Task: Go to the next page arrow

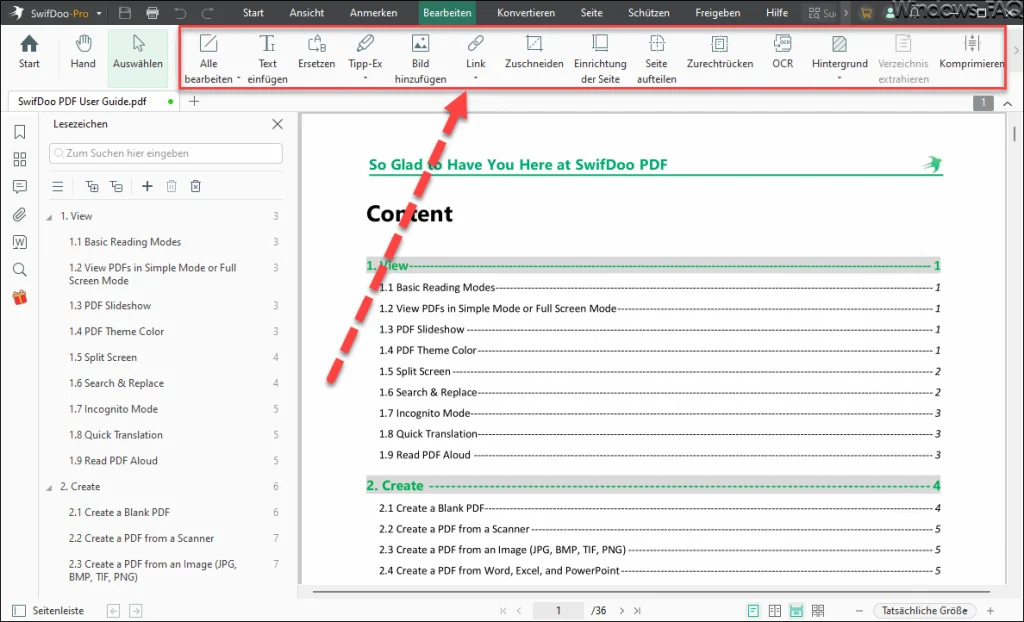Action: pyautogui.click(x=622, y=610)
